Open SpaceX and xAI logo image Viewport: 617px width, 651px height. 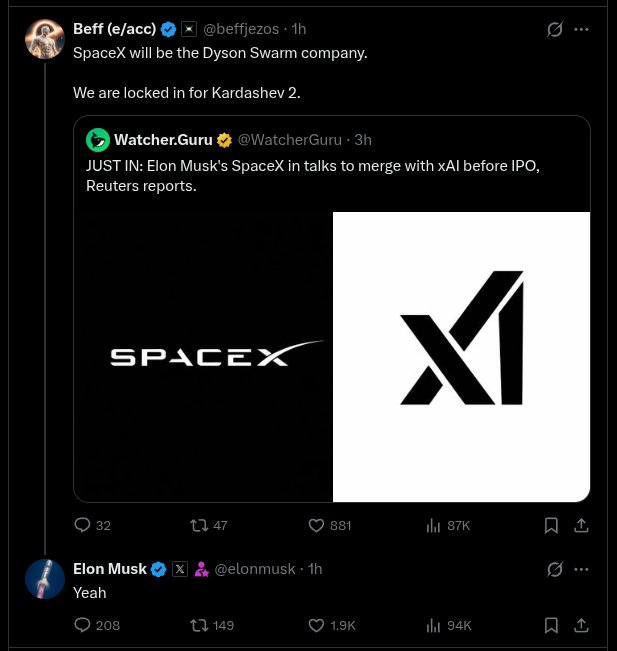pos(332,356)
